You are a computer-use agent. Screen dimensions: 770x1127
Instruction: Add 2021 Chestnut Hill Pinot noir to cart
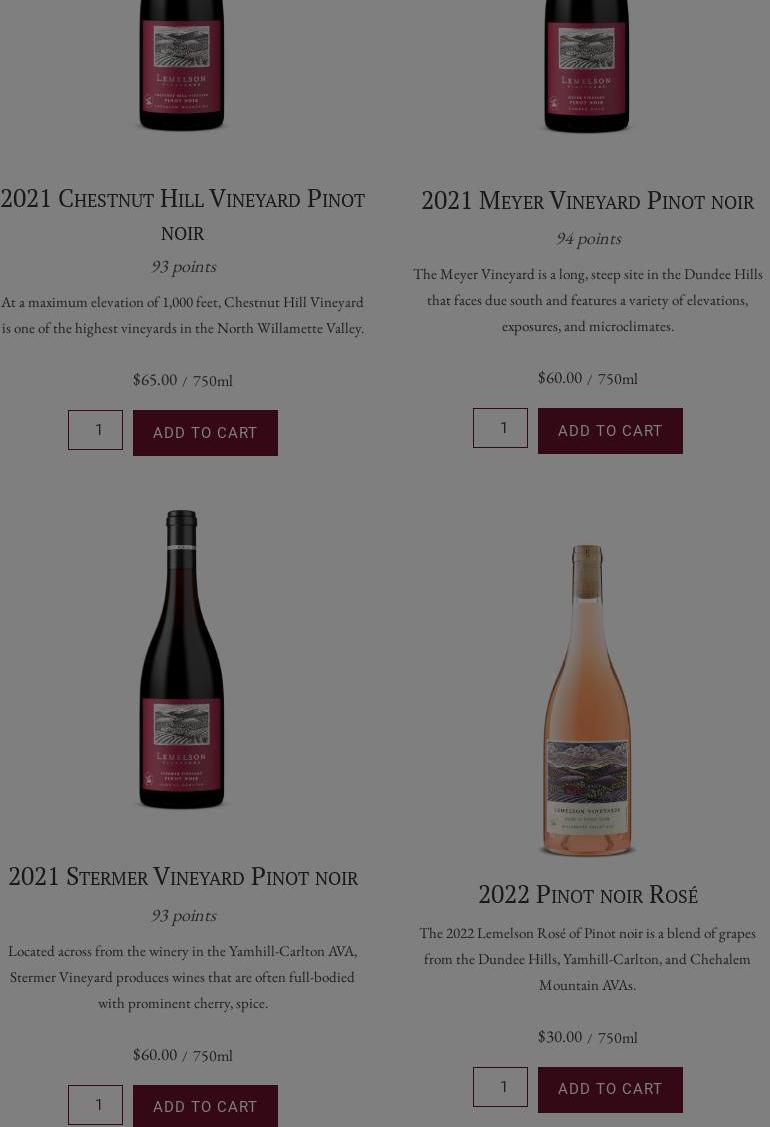click(x=205, y=433)
